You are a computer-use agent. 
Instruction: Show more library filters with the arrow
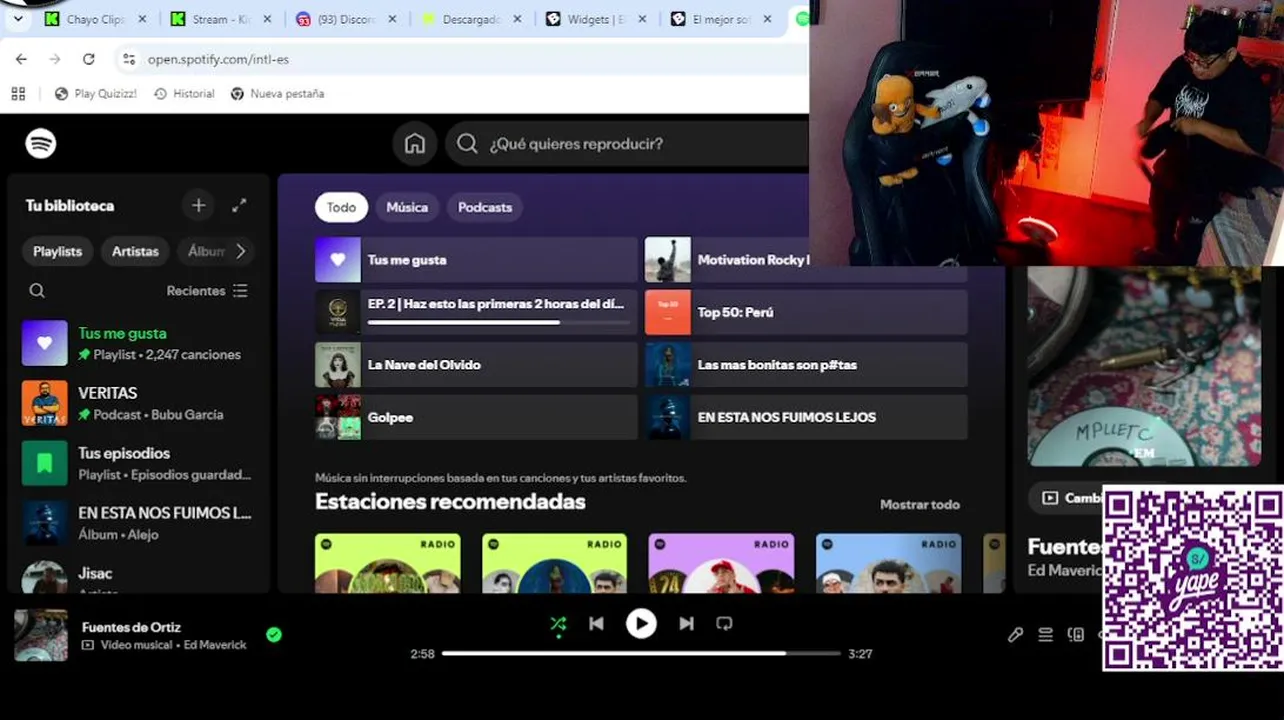click(240, 251)
